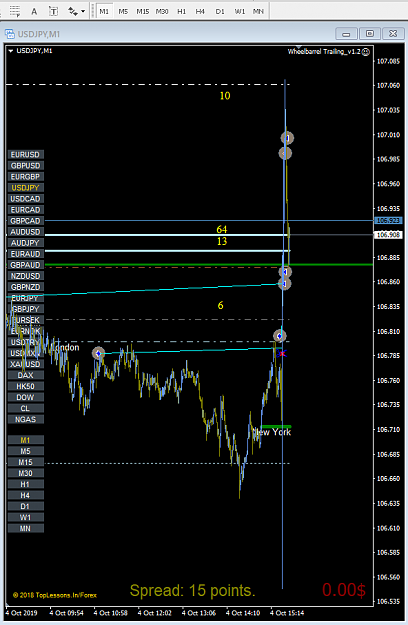Pick the H4 button in the chart panel
Viewport: 408px width, 625px height.
coord(26,495)
